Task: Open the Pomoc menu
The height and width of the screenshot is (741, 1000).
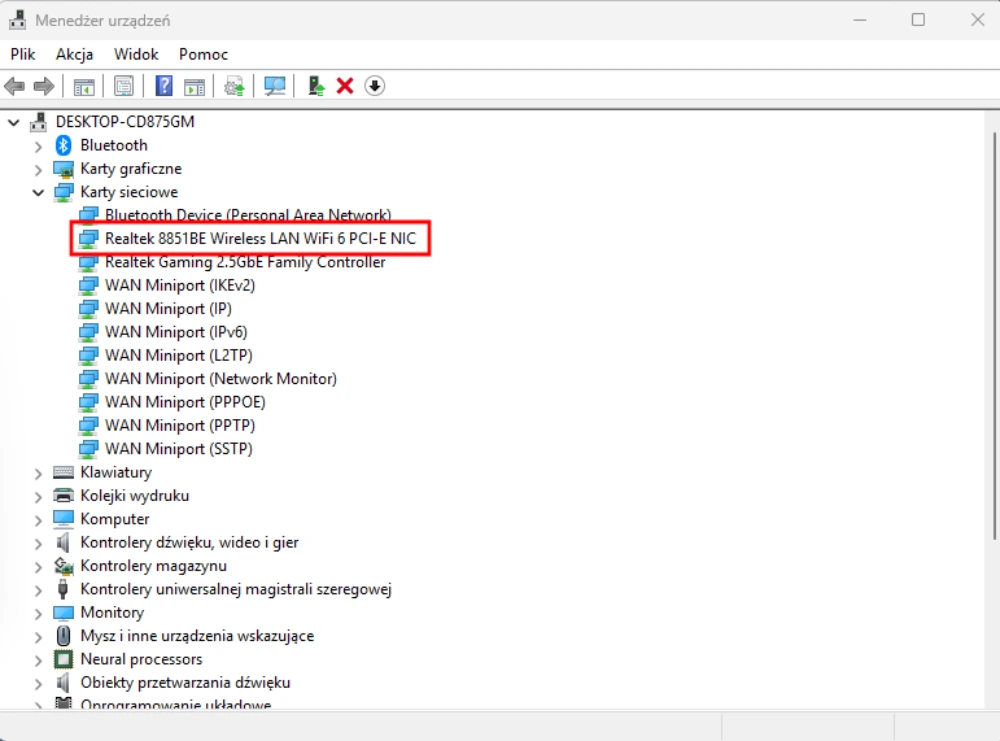Action: 203,54
